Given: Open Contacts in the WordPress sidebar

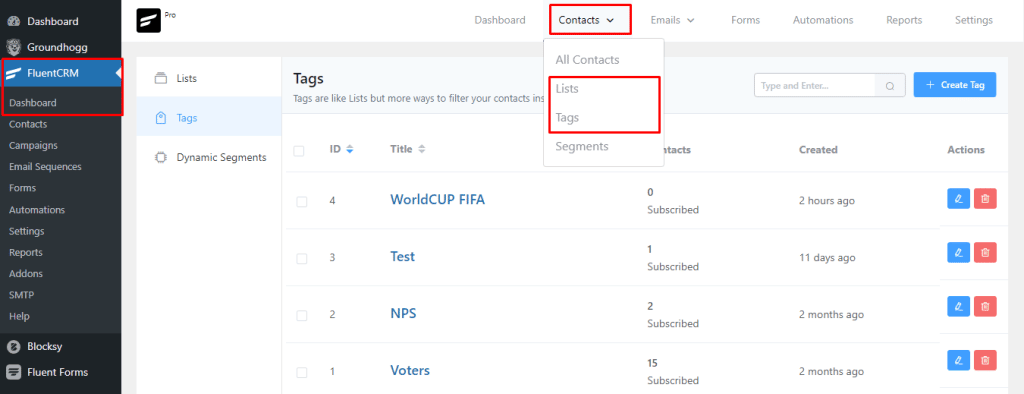Looking at the screenshot, I should pyautogui.click(x=28, y=124).
